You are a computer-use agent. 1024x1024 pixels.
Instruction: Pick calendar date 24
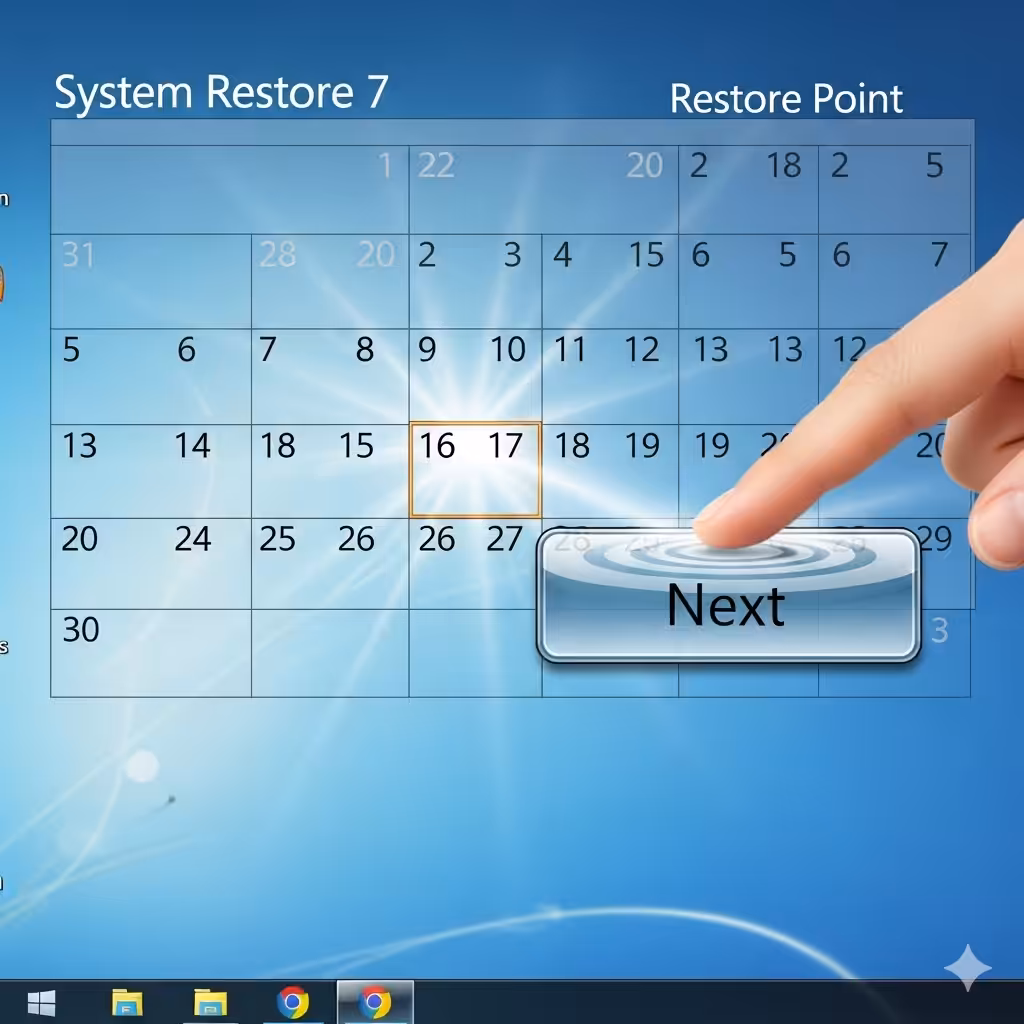[193, 539]
